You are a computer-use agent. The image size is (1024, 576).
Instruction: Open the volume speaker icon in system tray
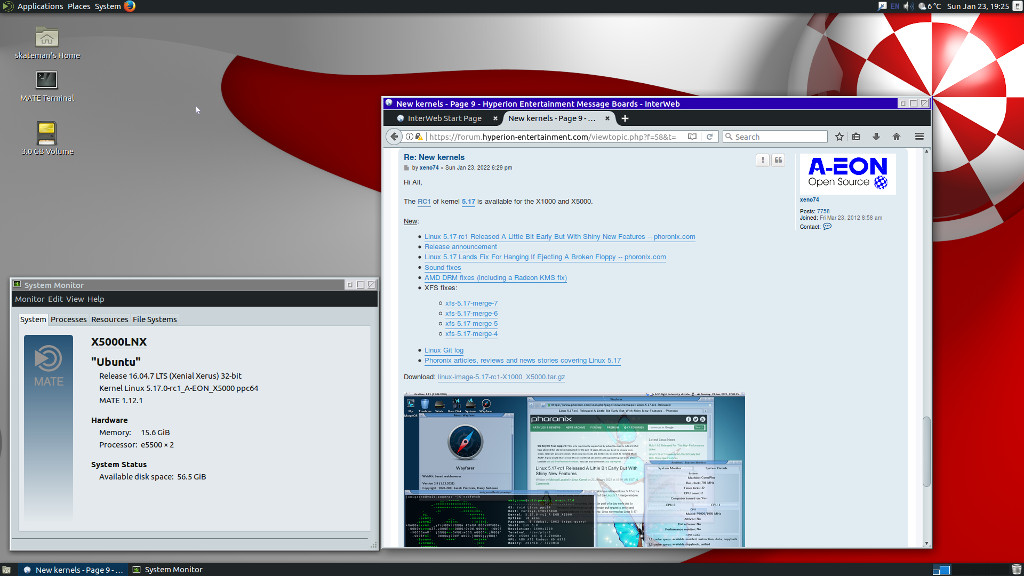(908, 7)
